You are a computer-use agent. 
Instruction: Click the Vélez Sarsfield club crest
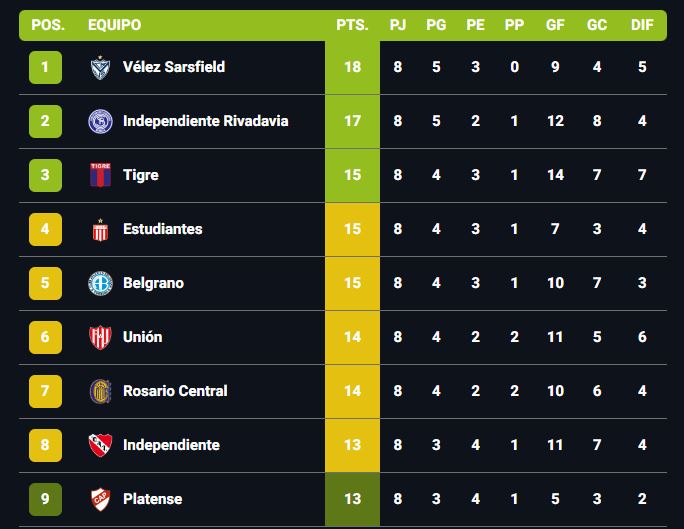click(x=100, y=67)
